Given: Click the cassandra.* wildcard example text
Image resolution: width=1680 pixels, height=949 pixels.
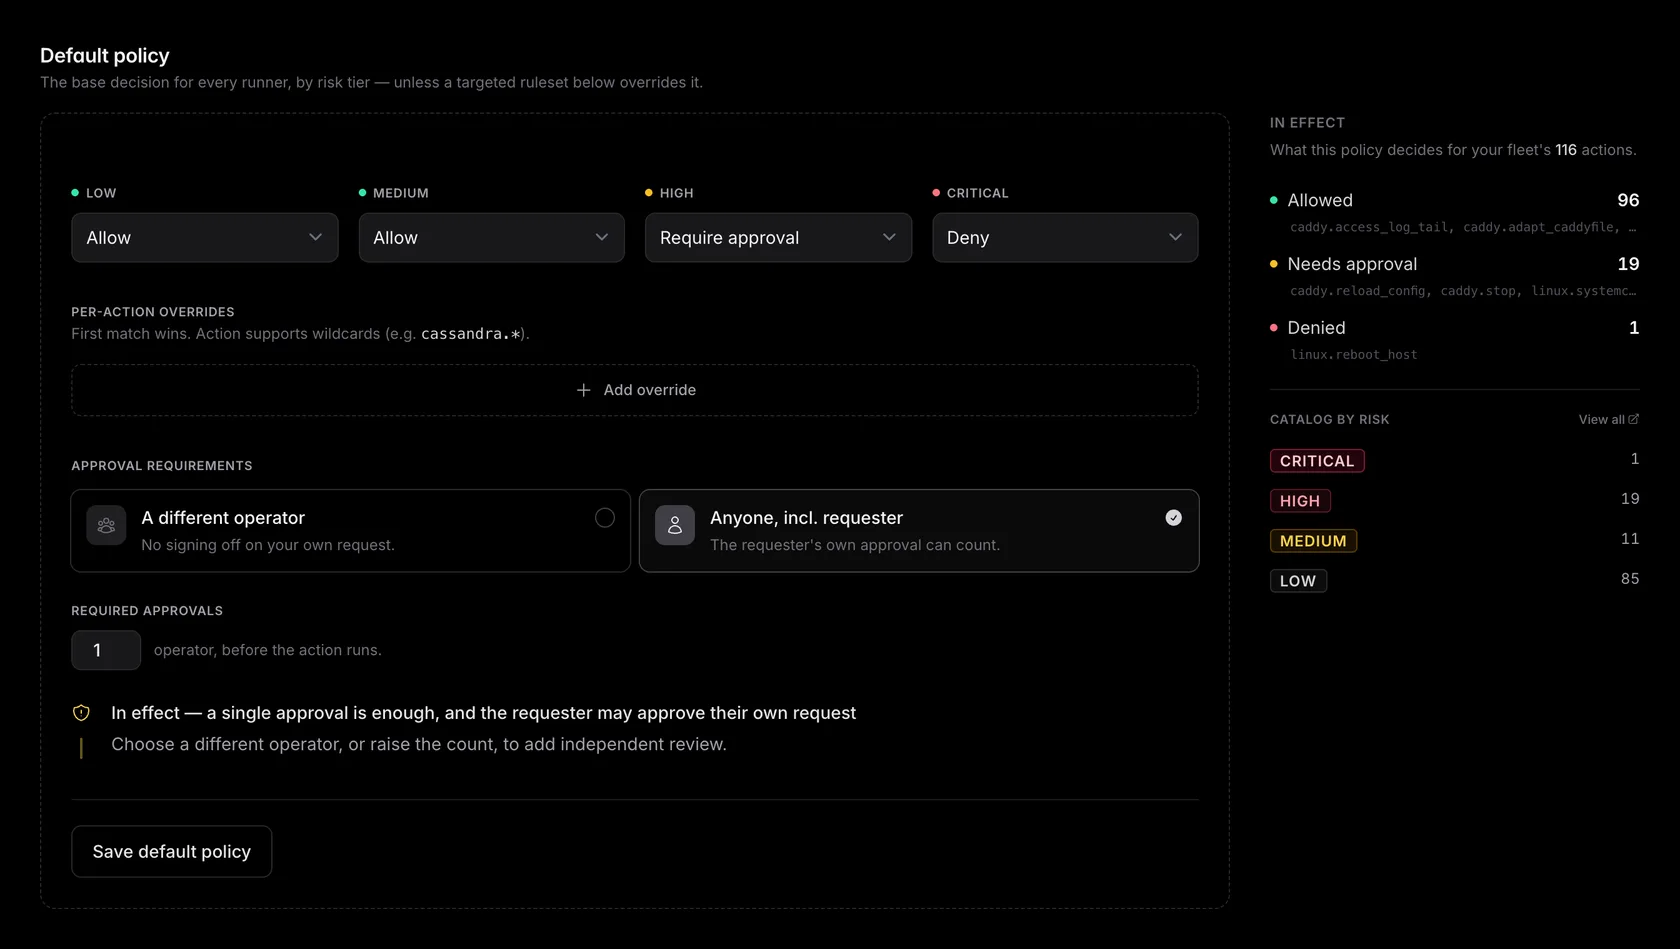Looking at the screenshot, I should pyautogui.click(x=470, y=334).
